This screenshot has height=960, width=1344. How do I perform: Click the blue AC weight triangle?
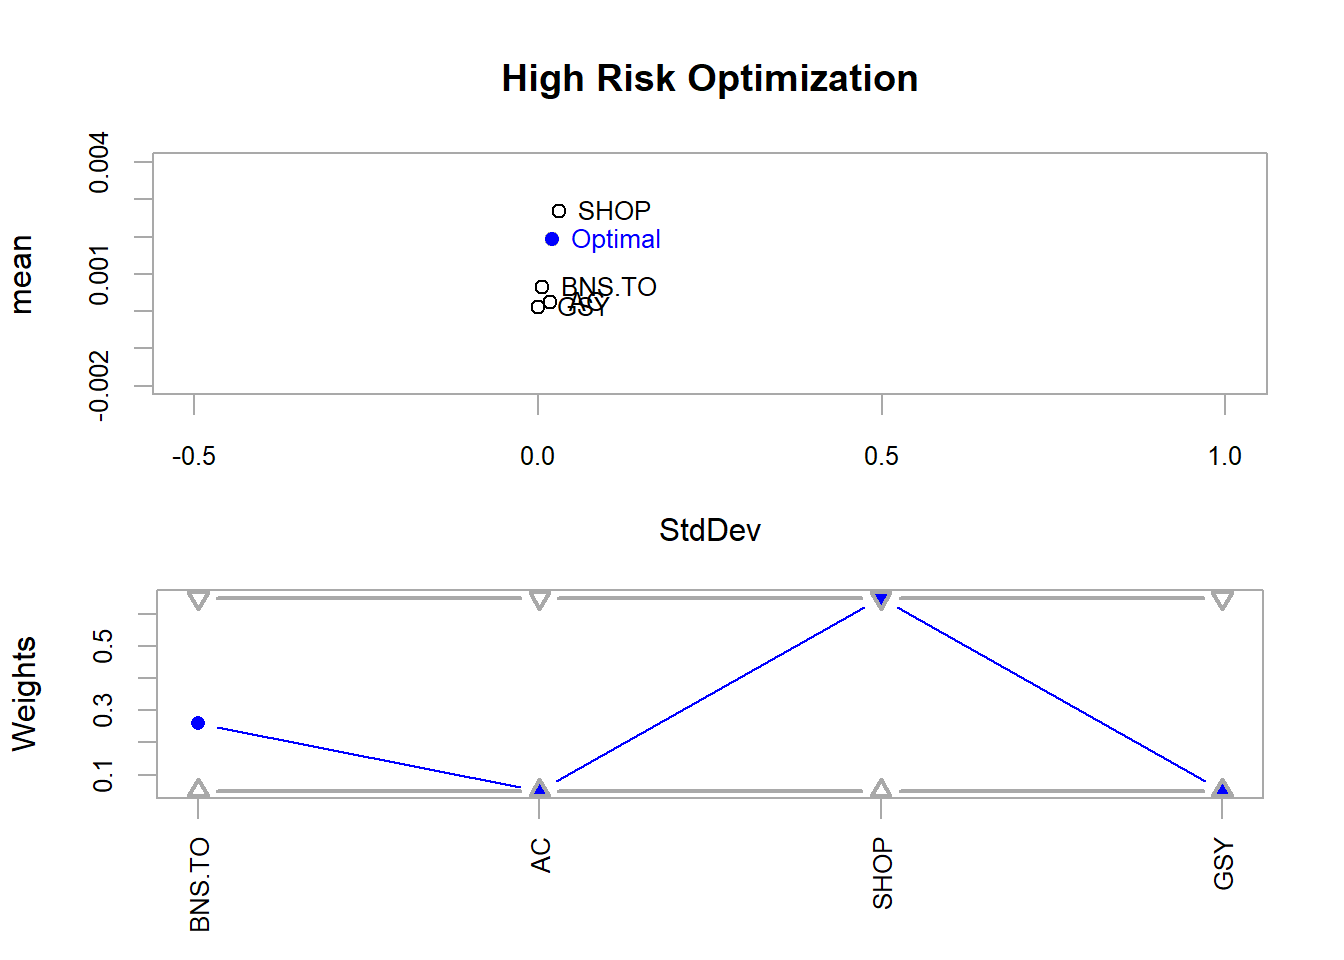pos(540,790)
